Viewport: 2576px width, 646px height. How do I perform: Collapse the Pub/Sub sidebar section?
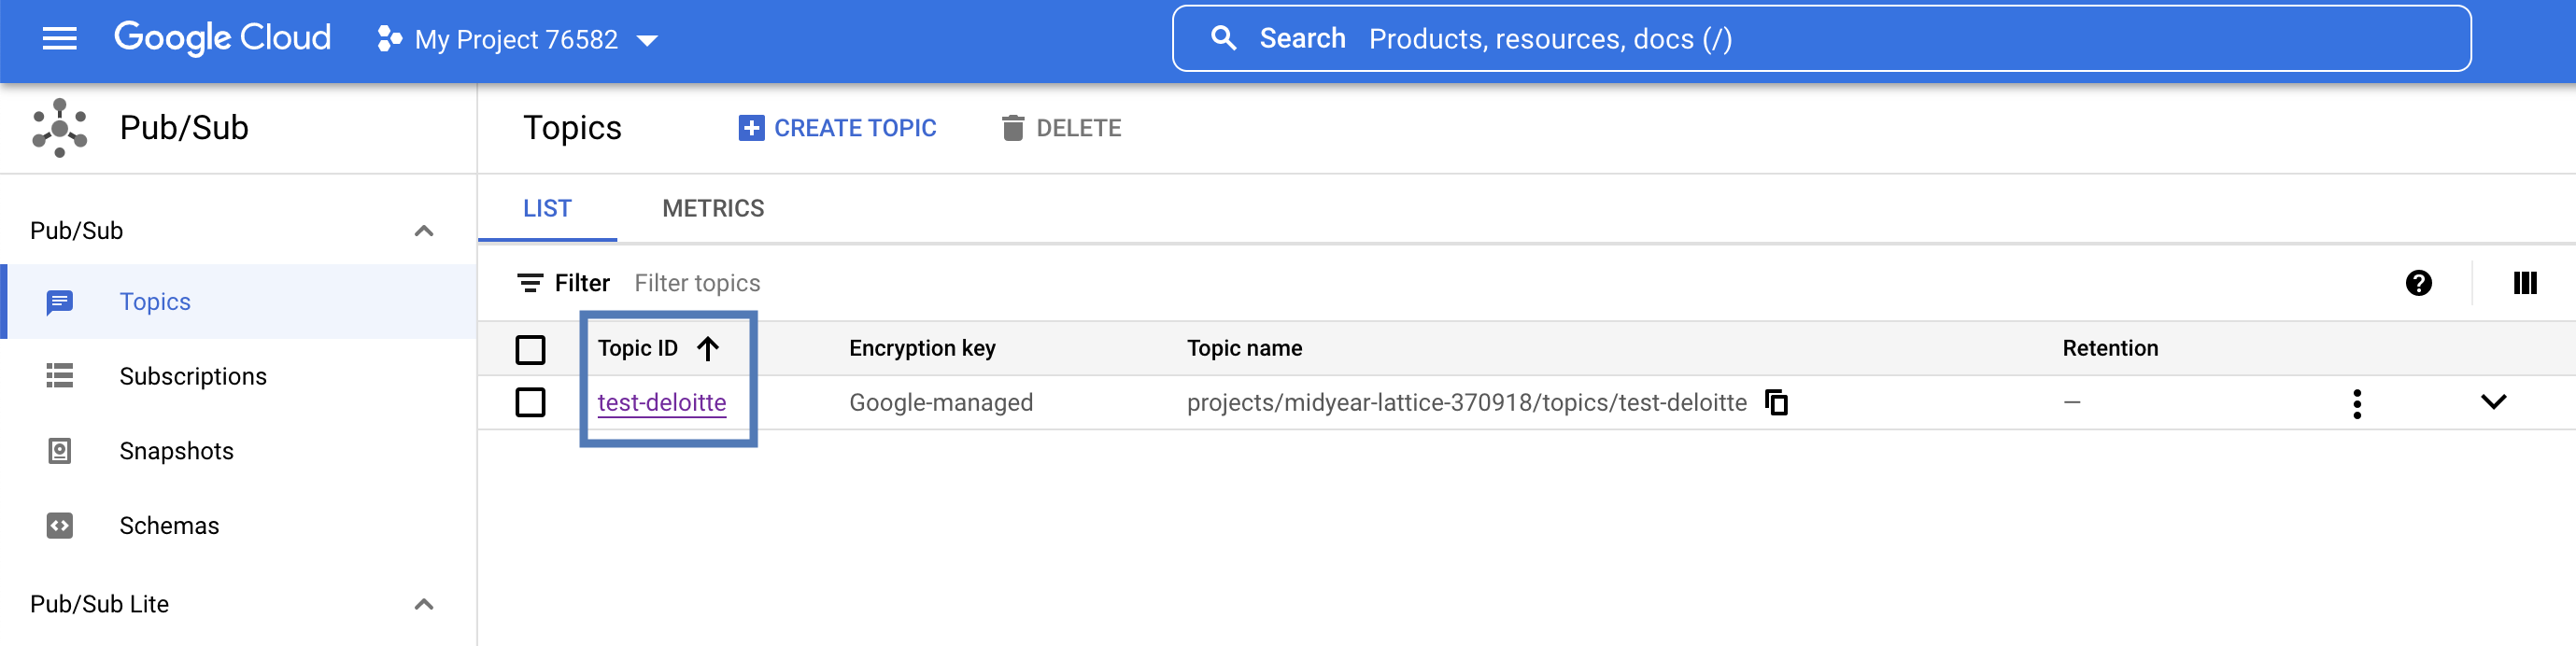coord(424,231)
